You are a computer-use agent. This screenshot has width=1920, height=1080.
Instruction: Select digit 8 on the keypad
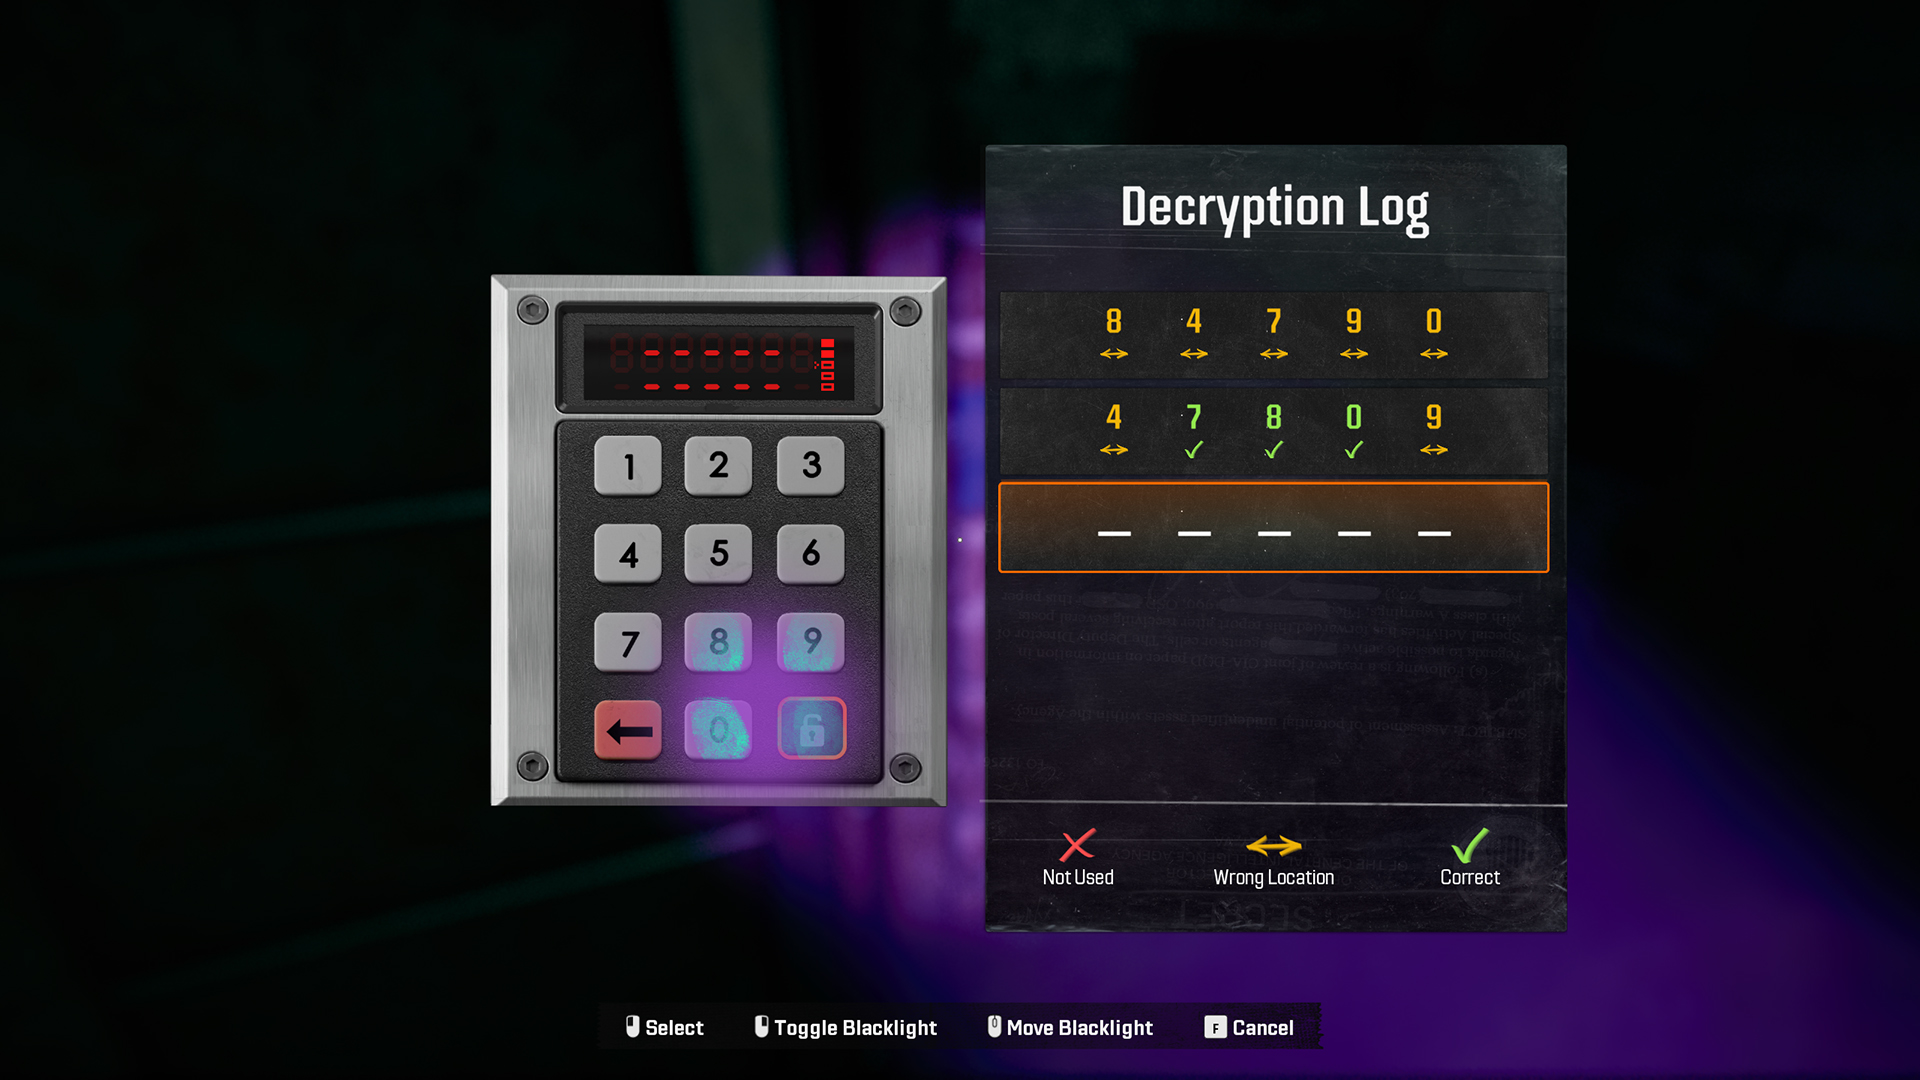pyautogui.click(x=719, y=642)
